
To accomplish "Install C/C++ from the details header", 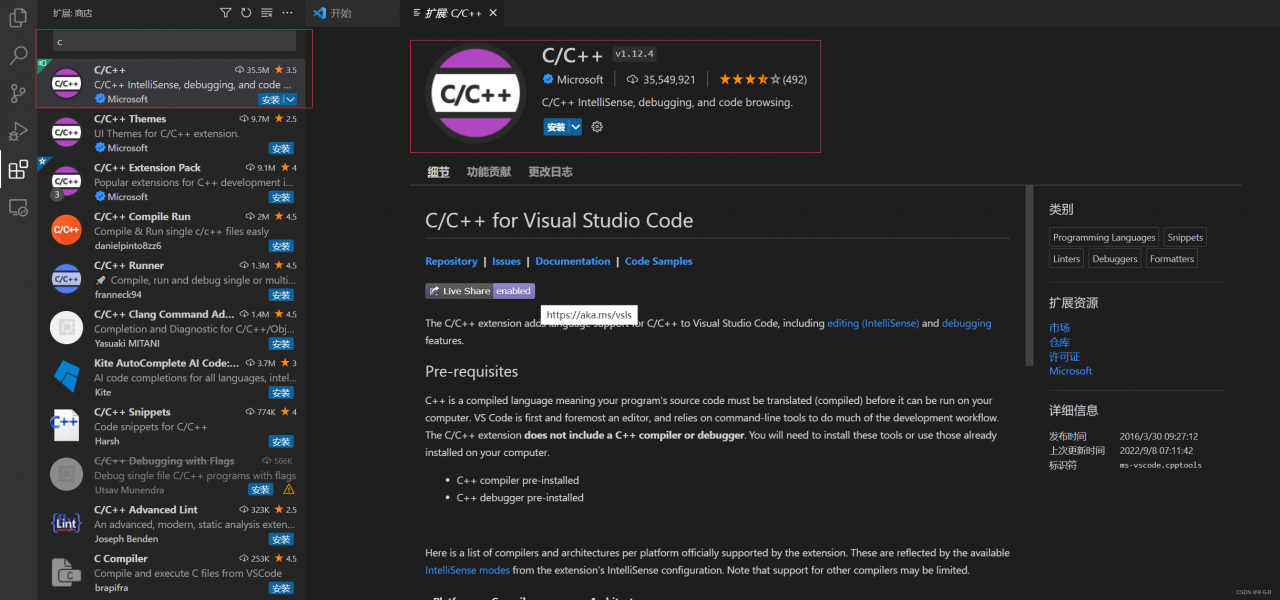I will tap(556, 127).
